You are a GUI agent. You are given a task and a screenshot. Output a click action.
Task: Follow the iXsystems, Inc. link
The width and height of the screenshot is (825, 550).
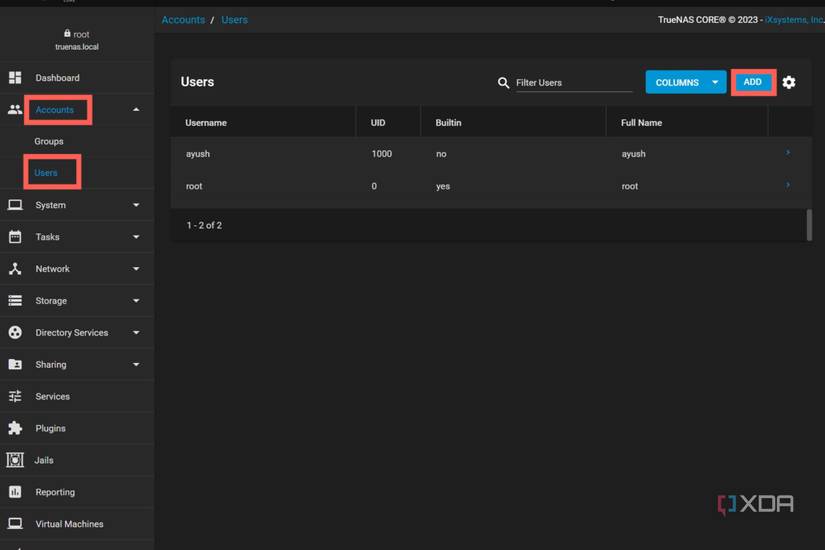tap(794, 19)
